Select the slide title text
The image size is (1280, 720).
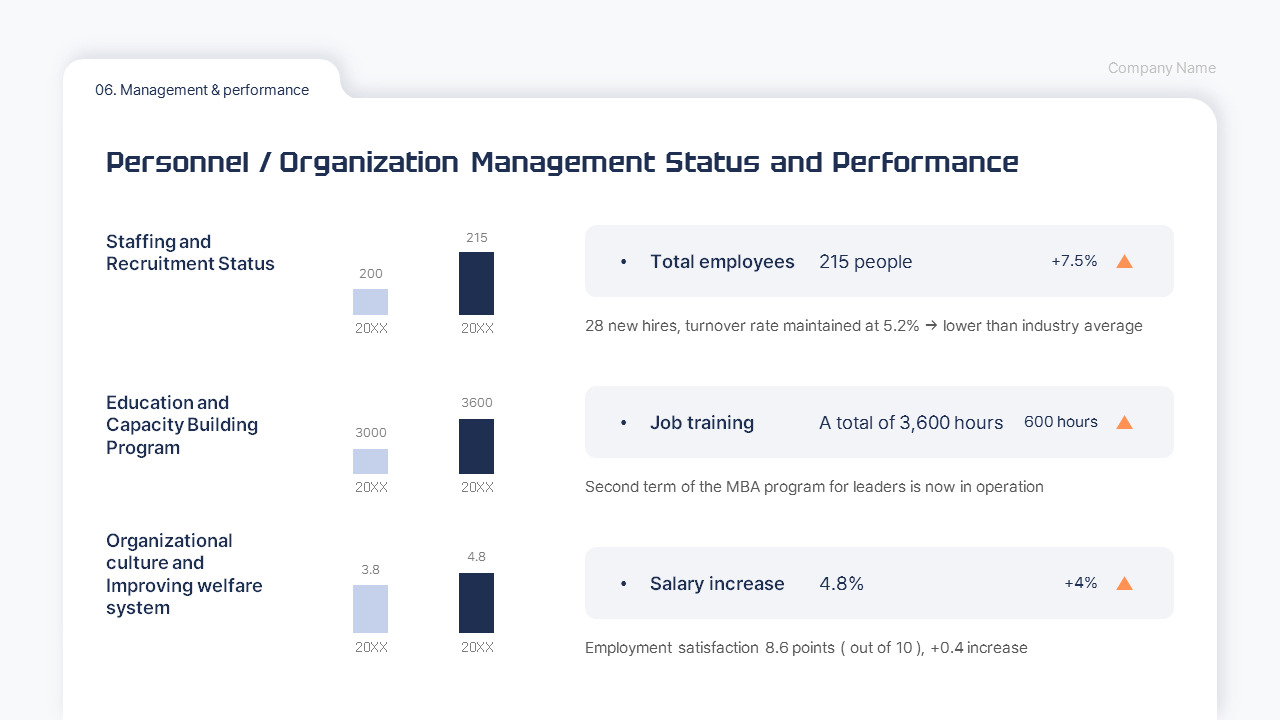pos(562,162)
